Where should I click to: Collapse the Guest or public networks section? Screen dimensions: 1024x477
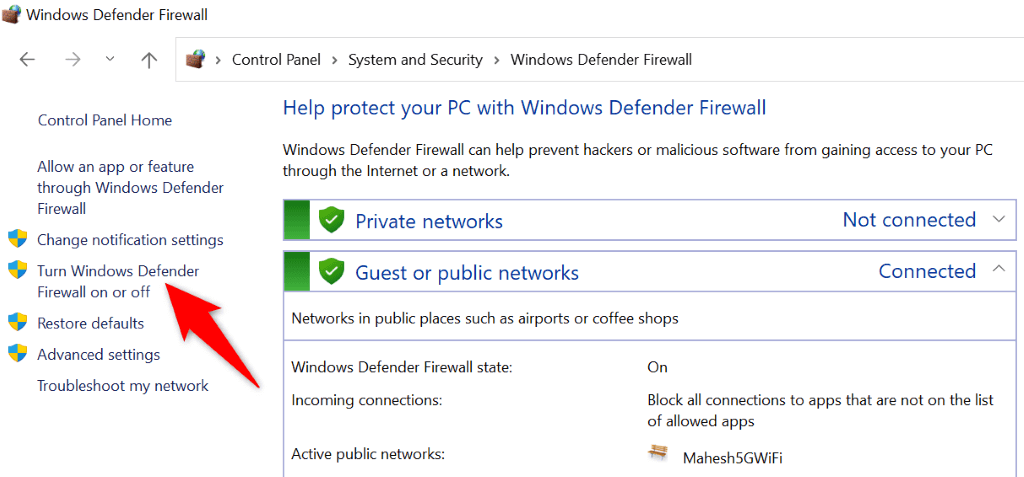coord(998,271)
